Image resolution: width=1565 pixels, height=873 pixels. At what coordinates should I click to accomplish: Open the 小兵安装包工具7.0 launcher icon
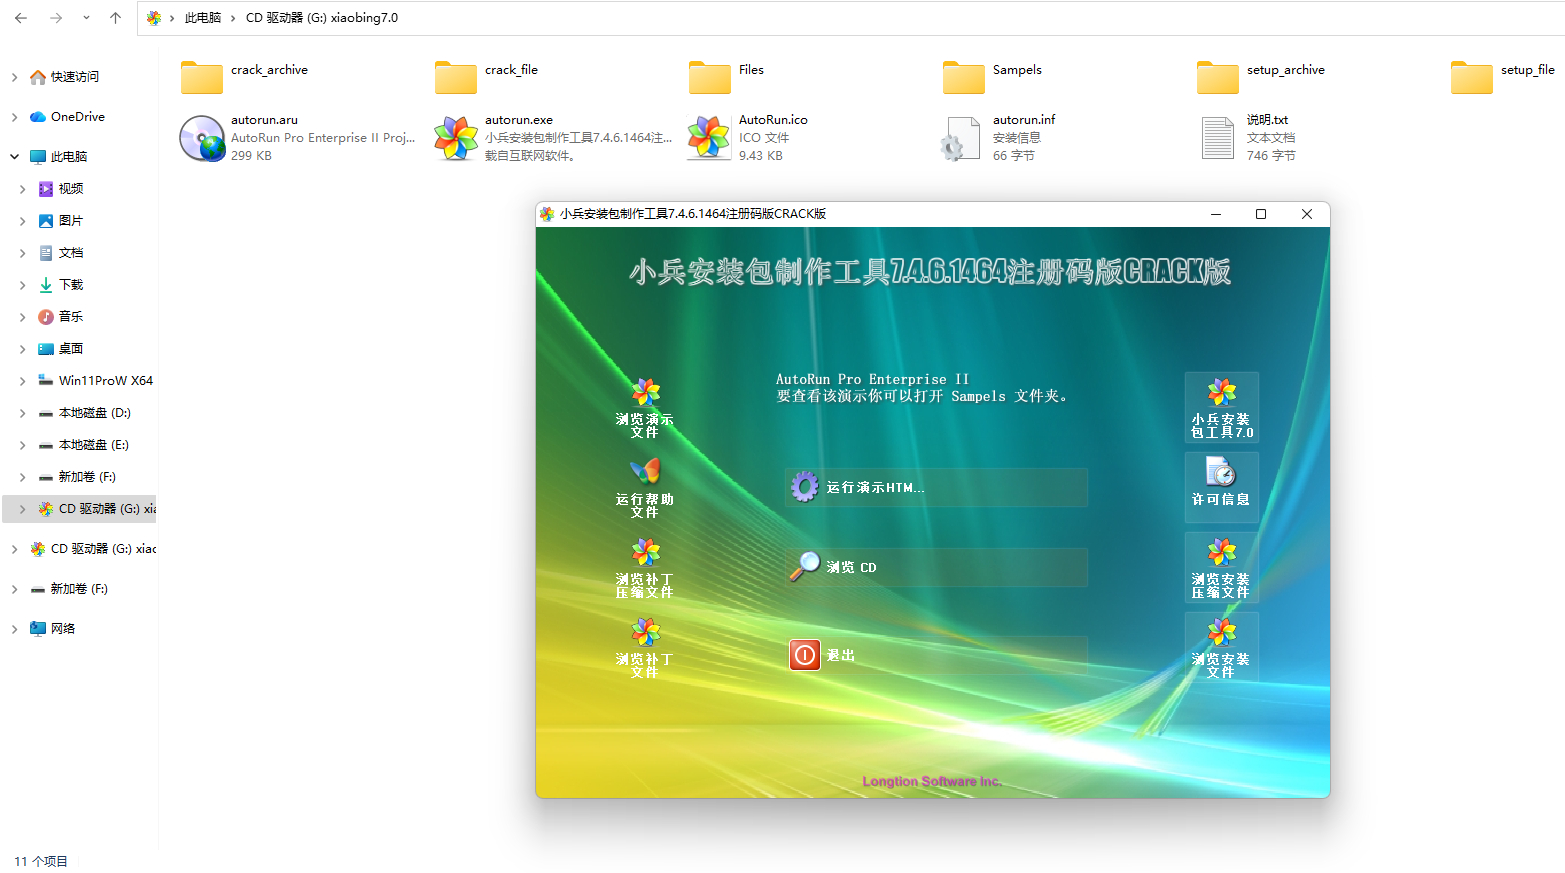[1221, 407]
